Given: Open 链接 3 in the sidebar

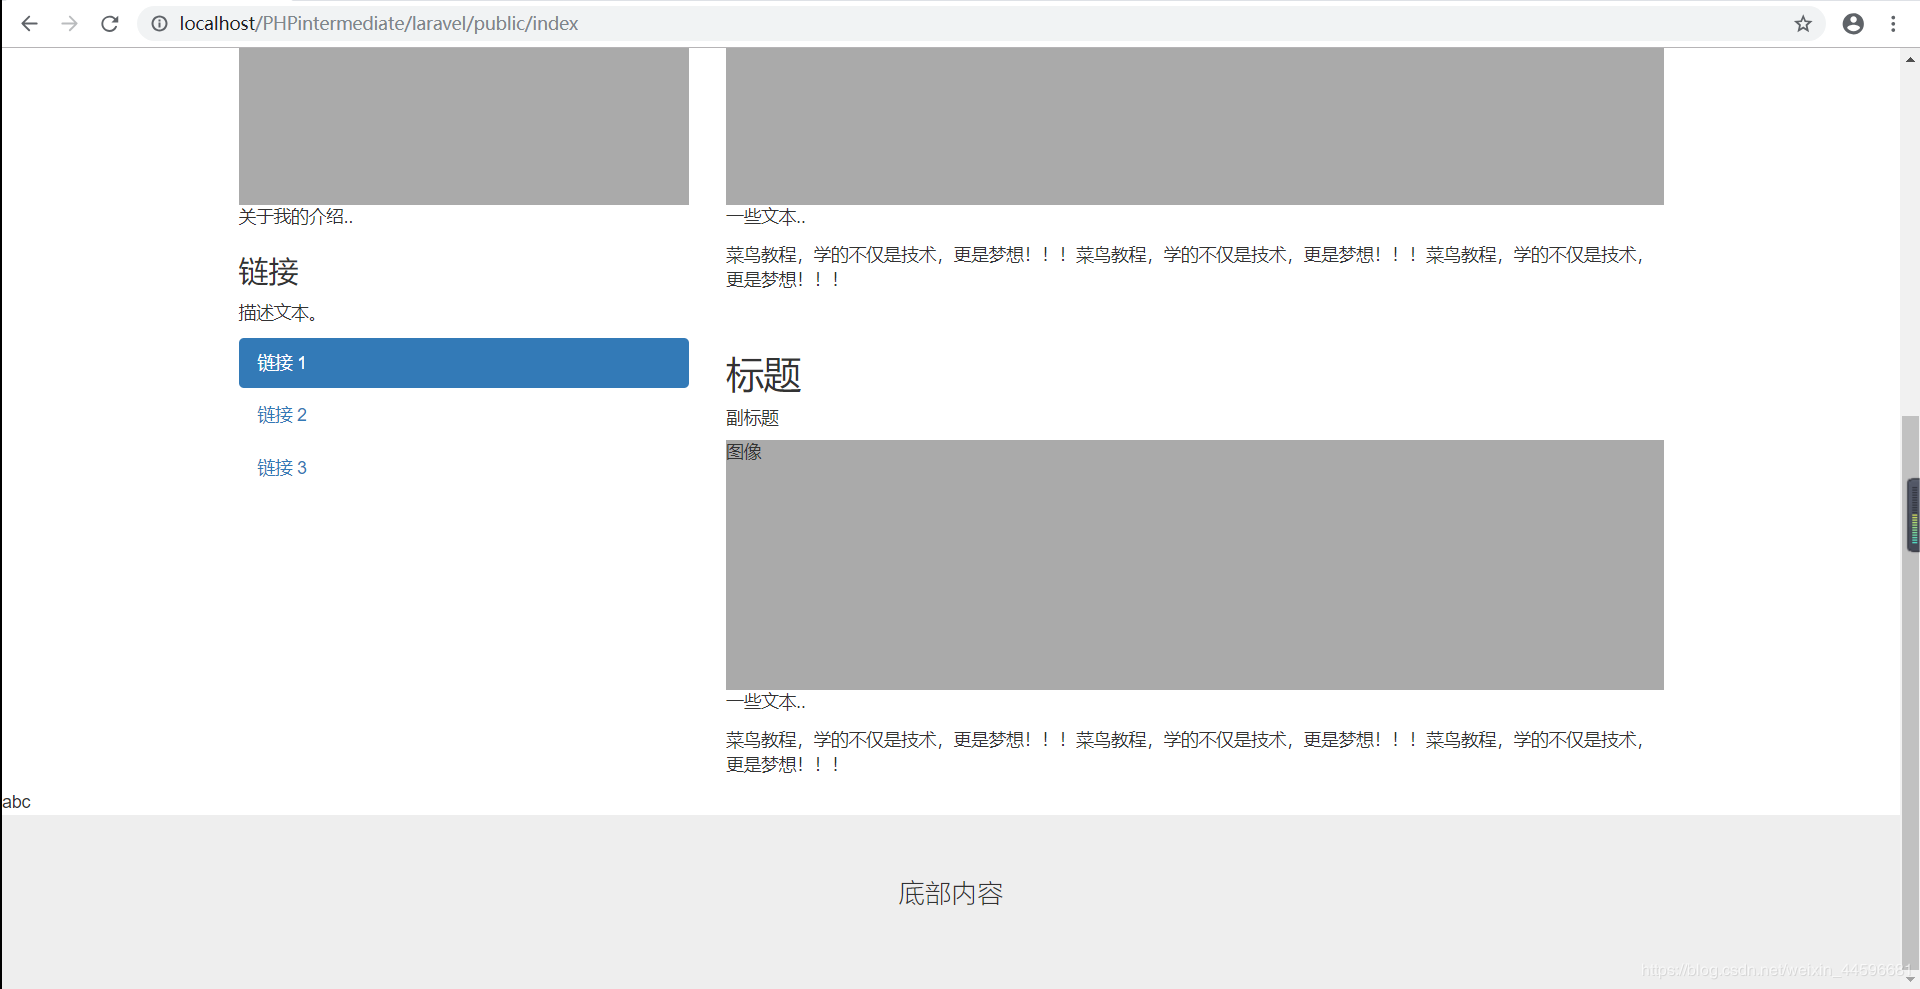Looking at the screenshot, I should click(x=282, y=468).
